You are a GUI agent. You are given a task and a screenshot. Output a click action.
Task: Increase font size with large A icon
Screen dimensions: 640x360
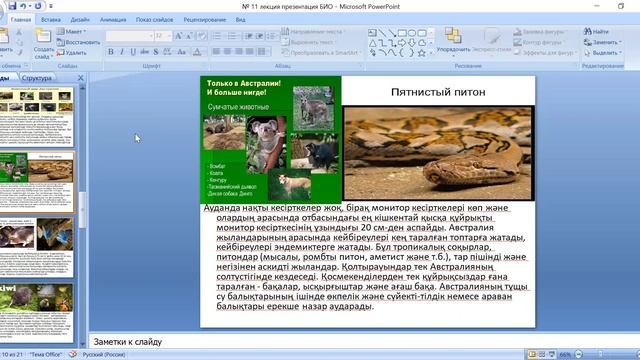(x=179, y=36)
